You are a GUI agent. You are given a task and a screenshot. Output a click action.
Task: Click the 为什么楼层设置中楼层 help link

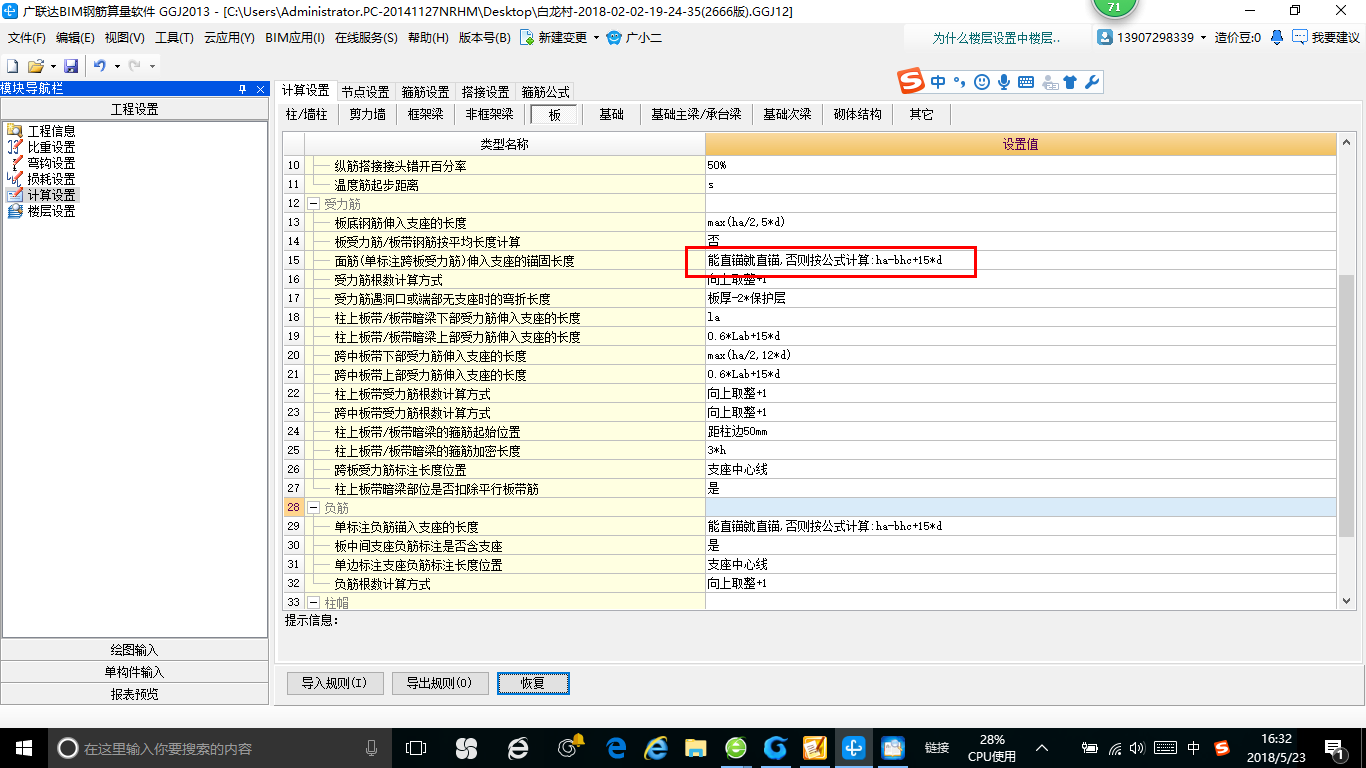tap(995, 38)
